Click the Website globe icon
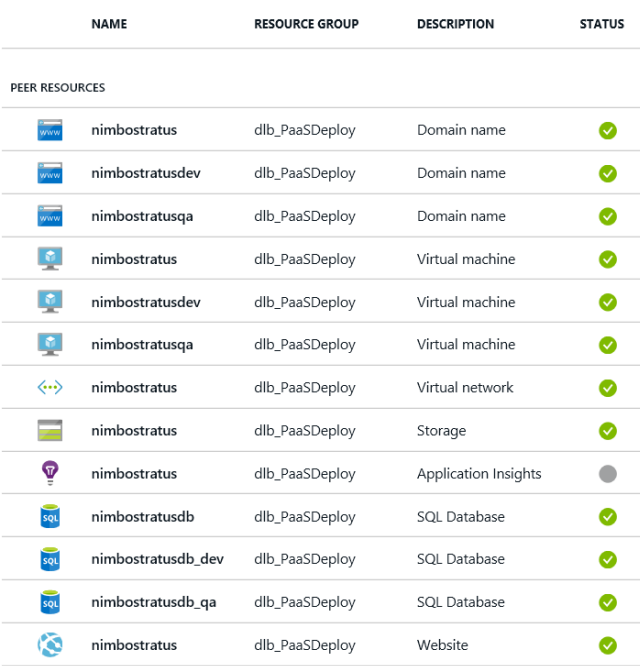 tap(50, 645)
